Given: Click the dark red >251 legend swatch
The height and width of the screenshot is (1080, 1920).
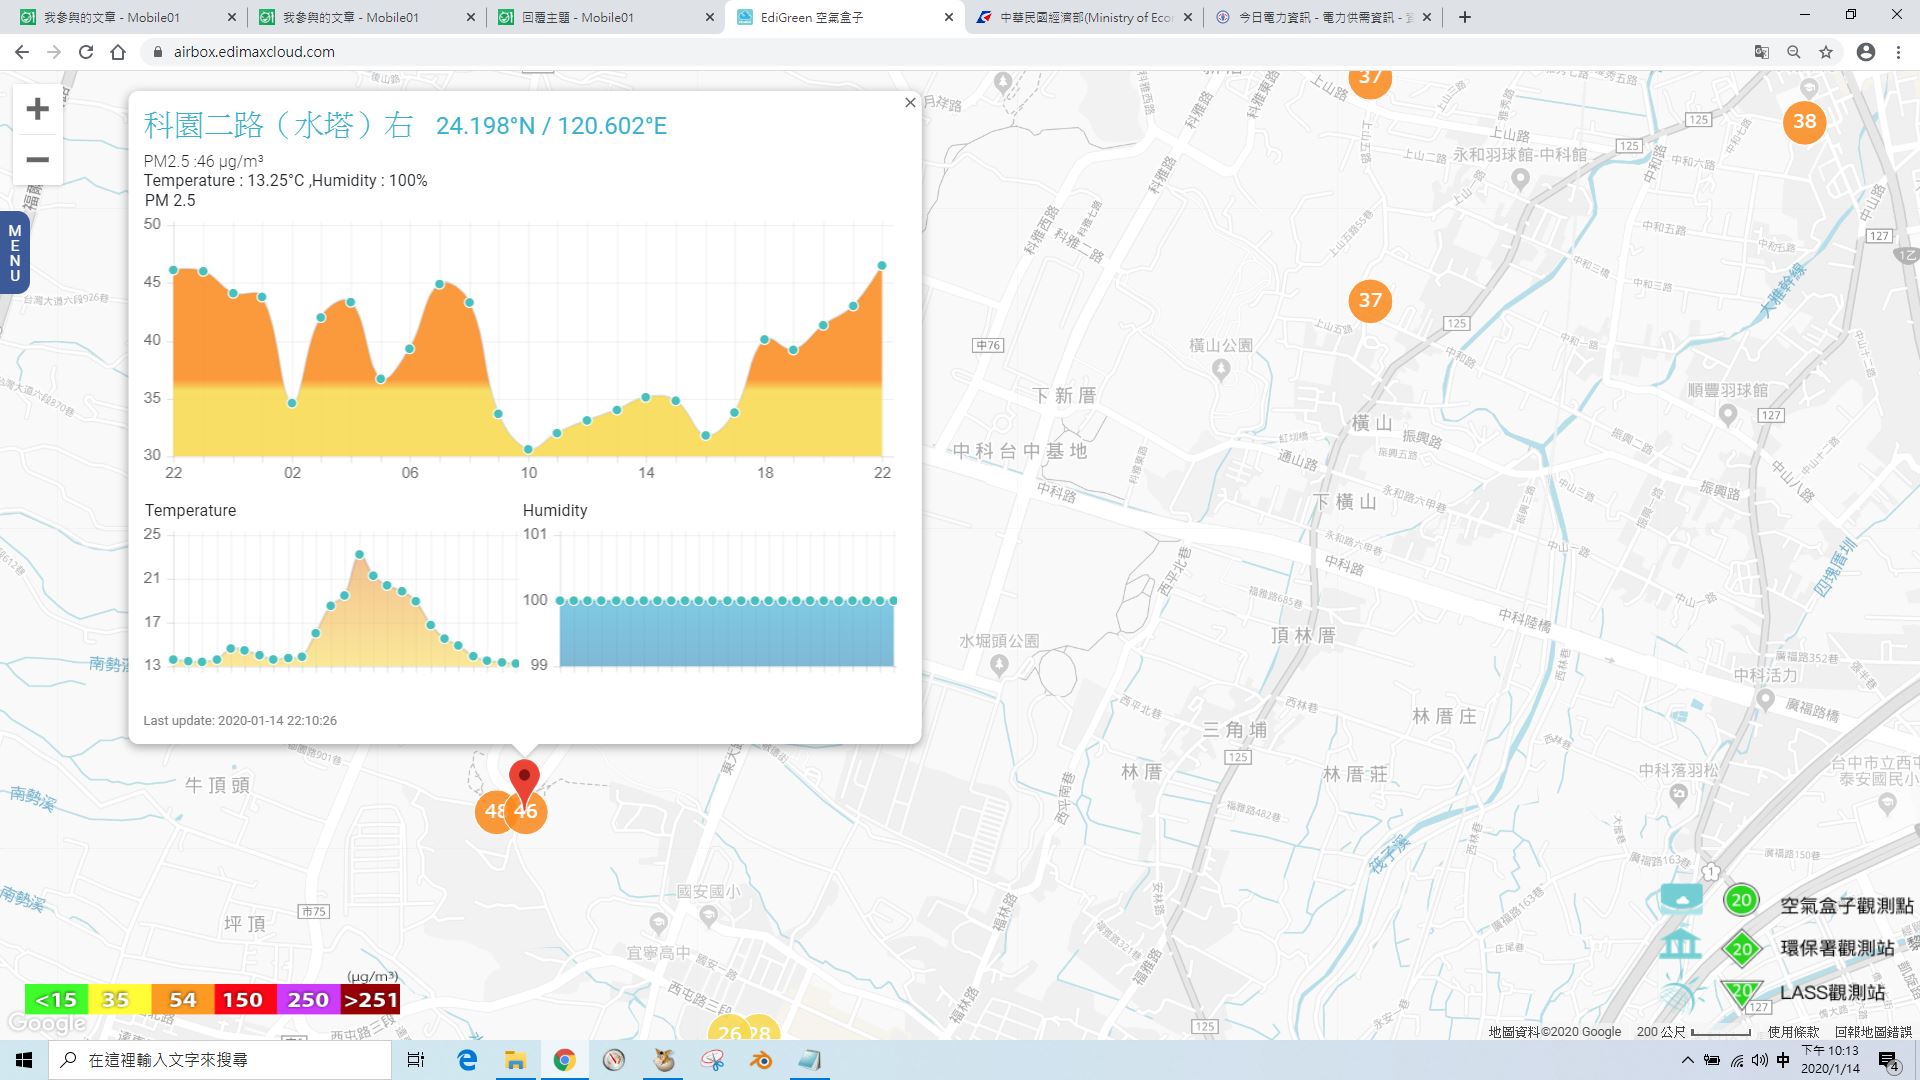Looking at the screenshot, I should pos(370,999).
